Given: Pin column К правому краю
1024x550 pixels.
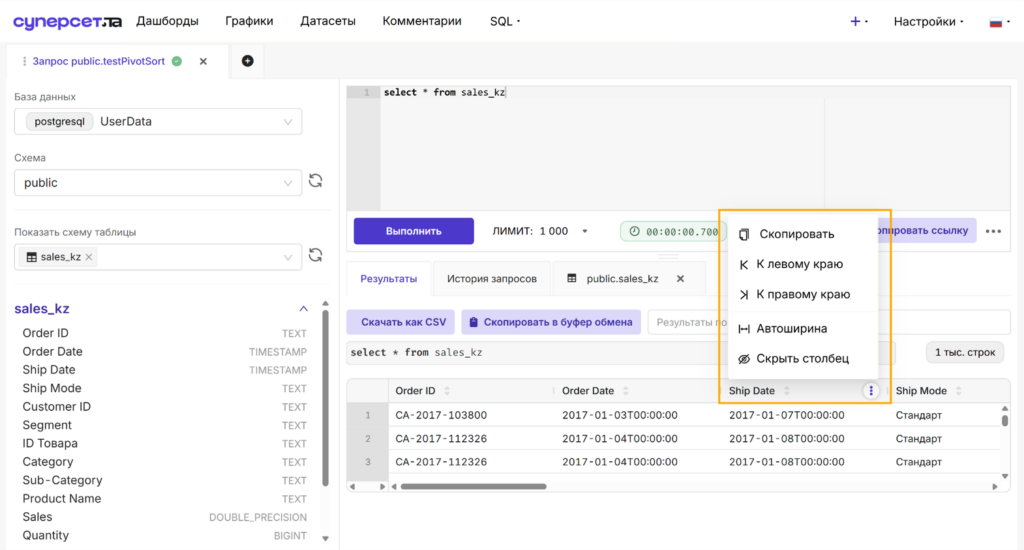Looking at the screenshot, I should (x=802, y=294).
